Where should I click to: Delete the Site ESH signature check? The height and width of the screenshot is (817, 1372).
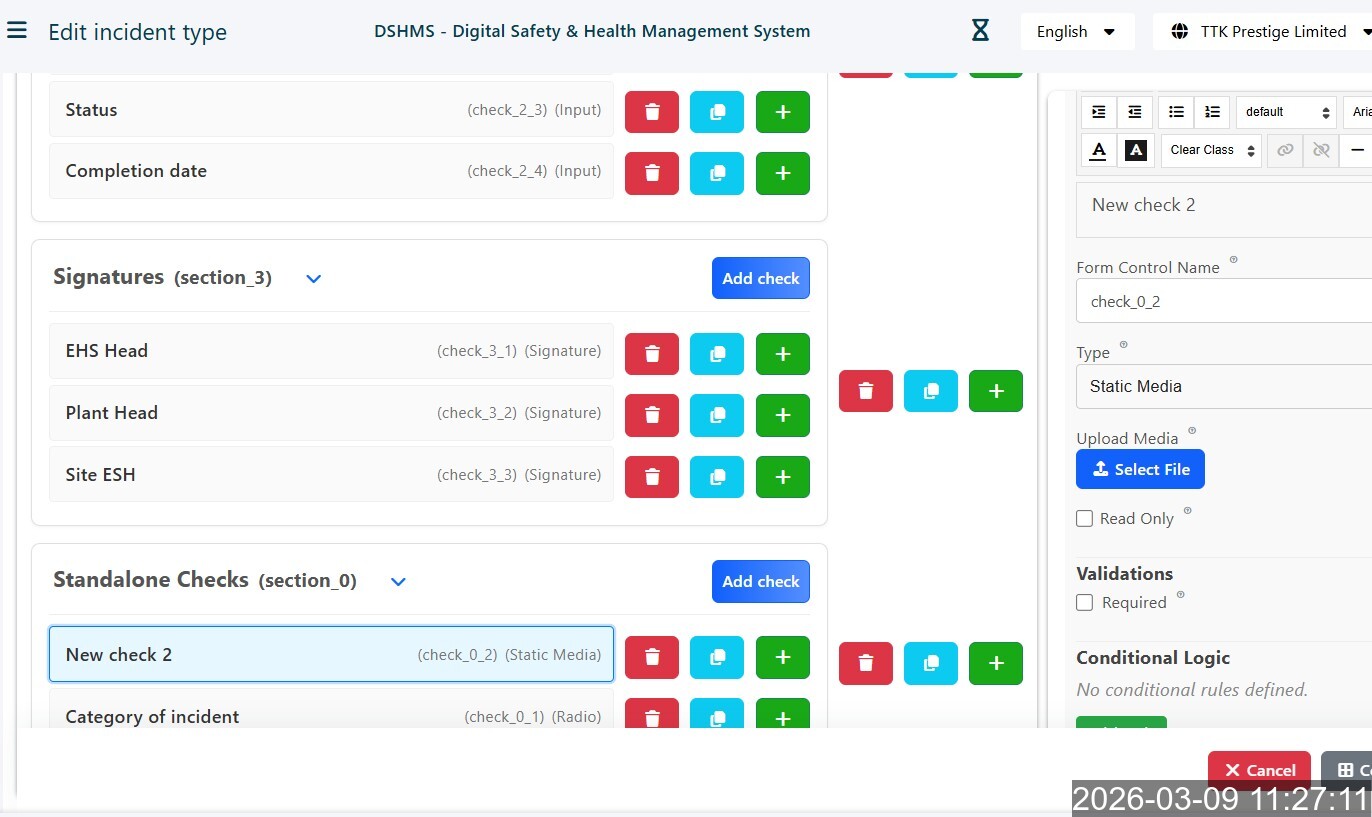coord(652,477)
